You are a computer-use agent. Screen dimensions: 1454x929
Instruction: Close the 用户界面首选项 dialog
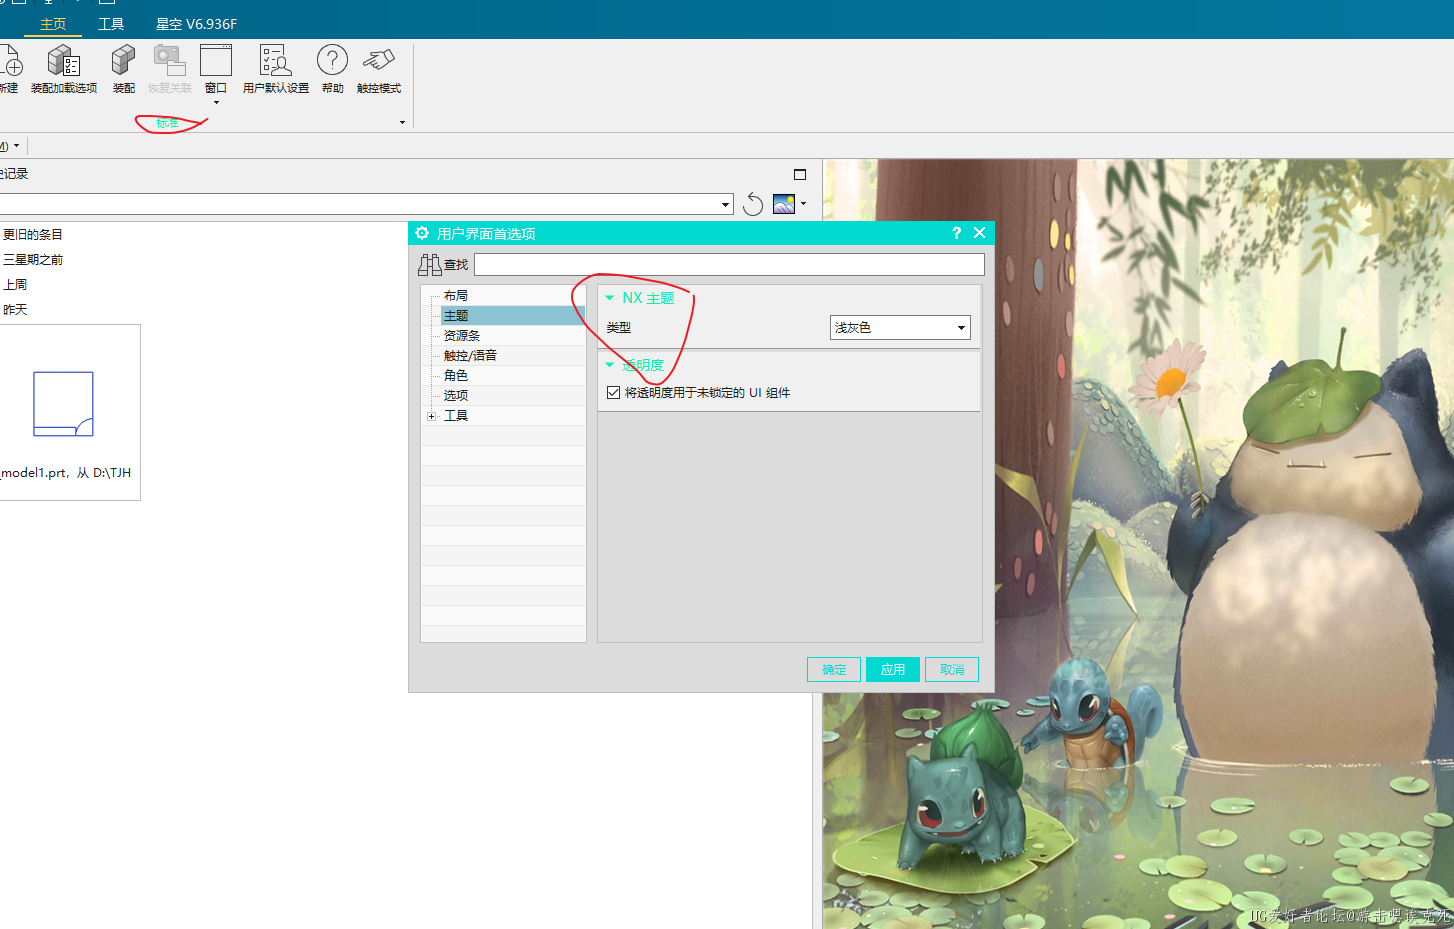point(980,233)
